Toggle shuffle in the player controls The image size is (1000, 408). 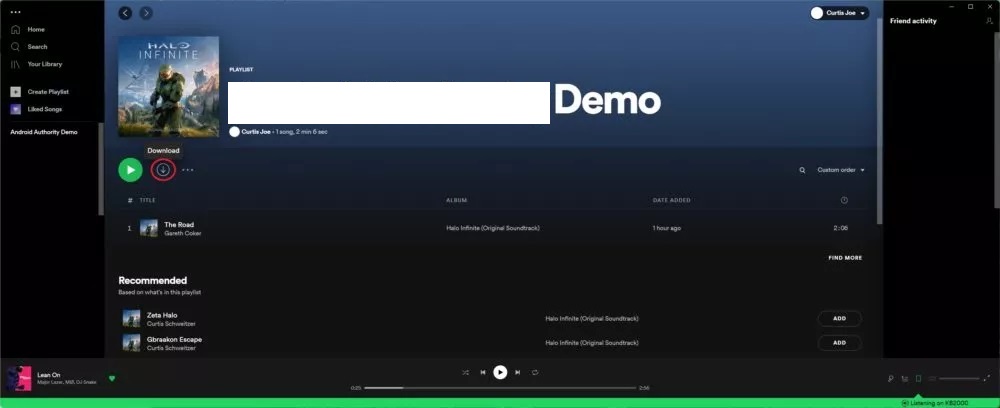pos(466,372)
